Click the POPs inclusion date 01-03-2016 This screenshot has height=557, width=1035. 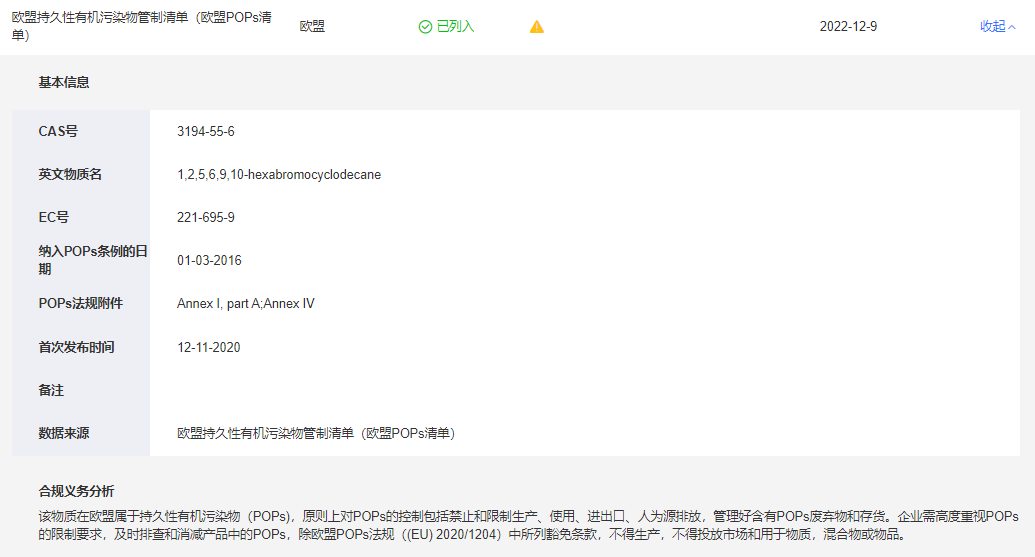209,261
